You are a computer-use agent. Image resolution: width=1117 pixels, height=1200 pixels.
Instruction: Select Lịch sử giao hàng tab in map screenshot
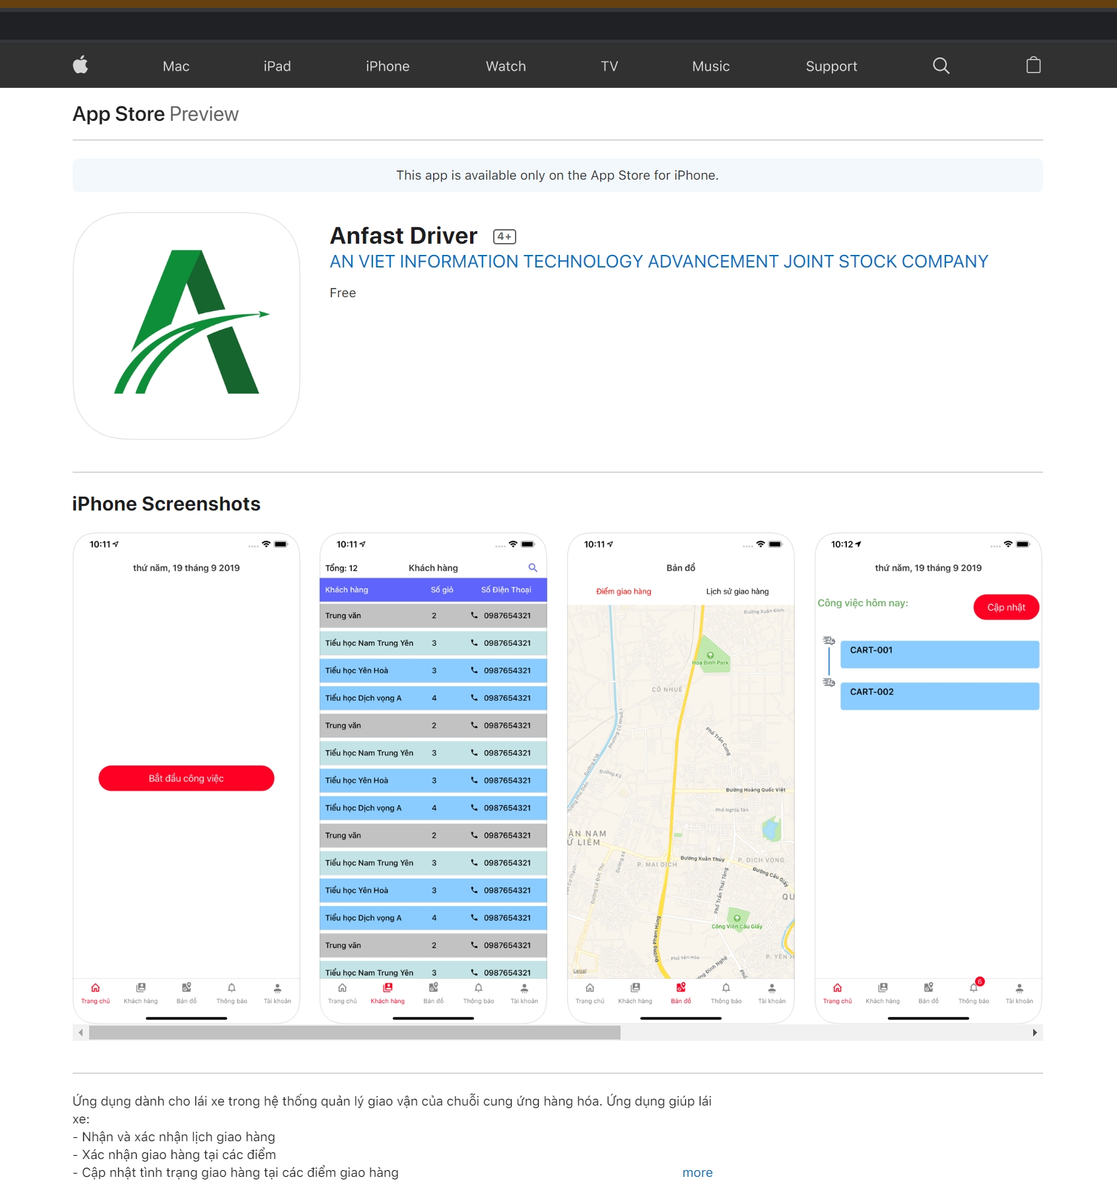coord(738,591)
